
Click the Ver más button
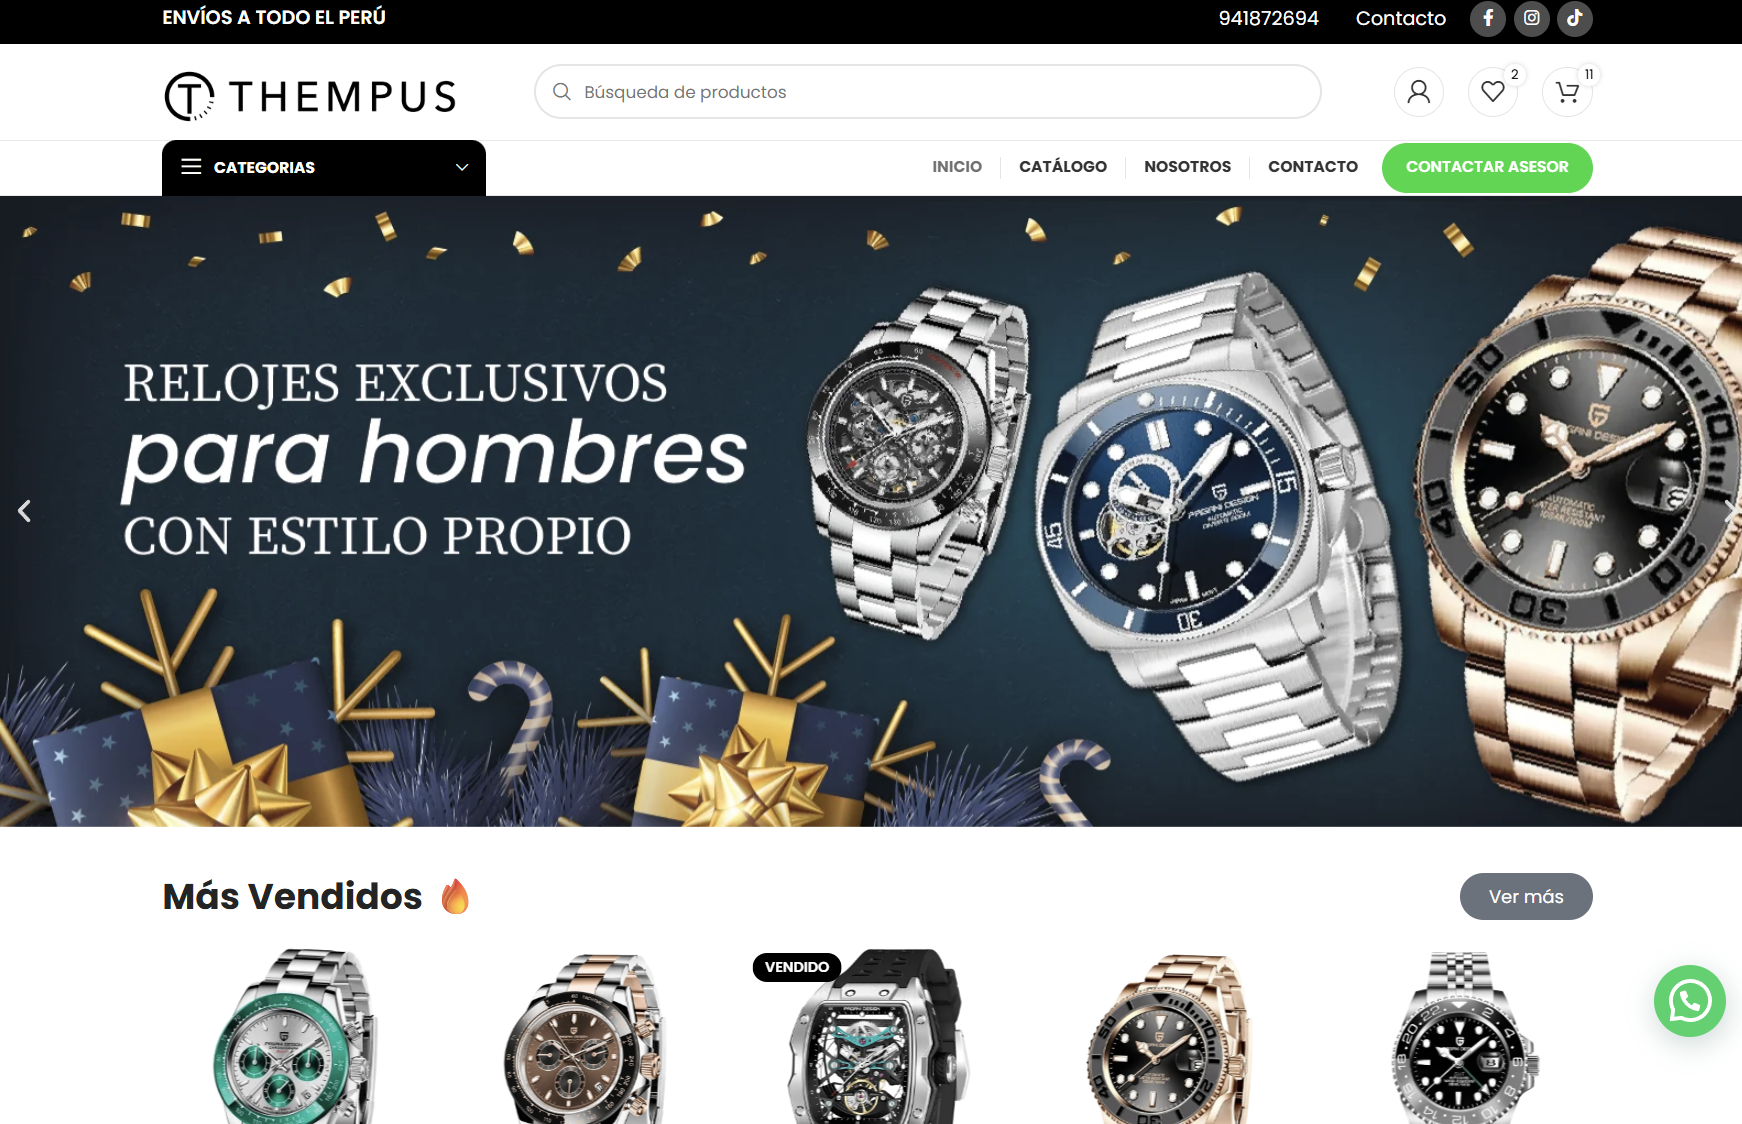[x=1526, y=896]
